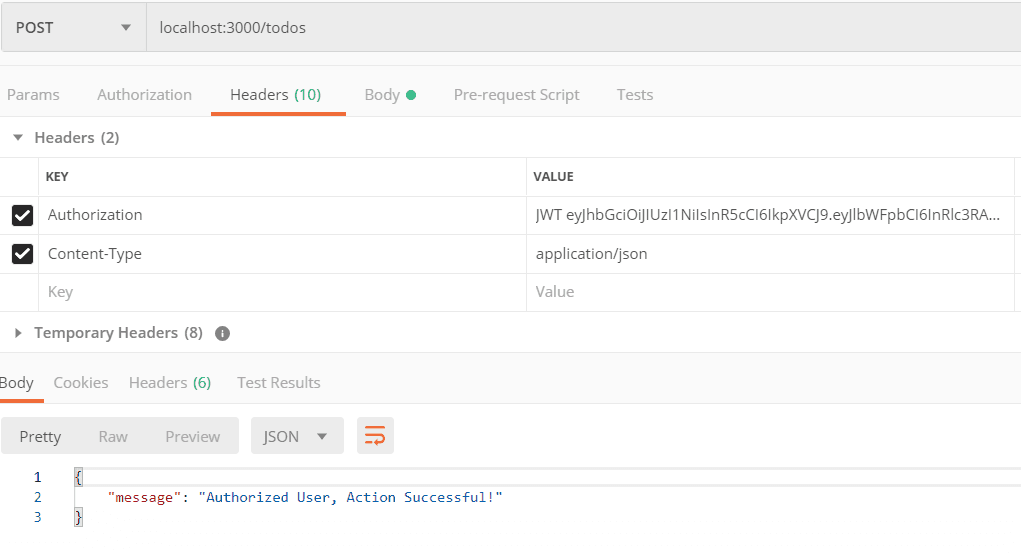1021x553 pixels.
Task: Toggle the line wrap icon
Action: 375,436
